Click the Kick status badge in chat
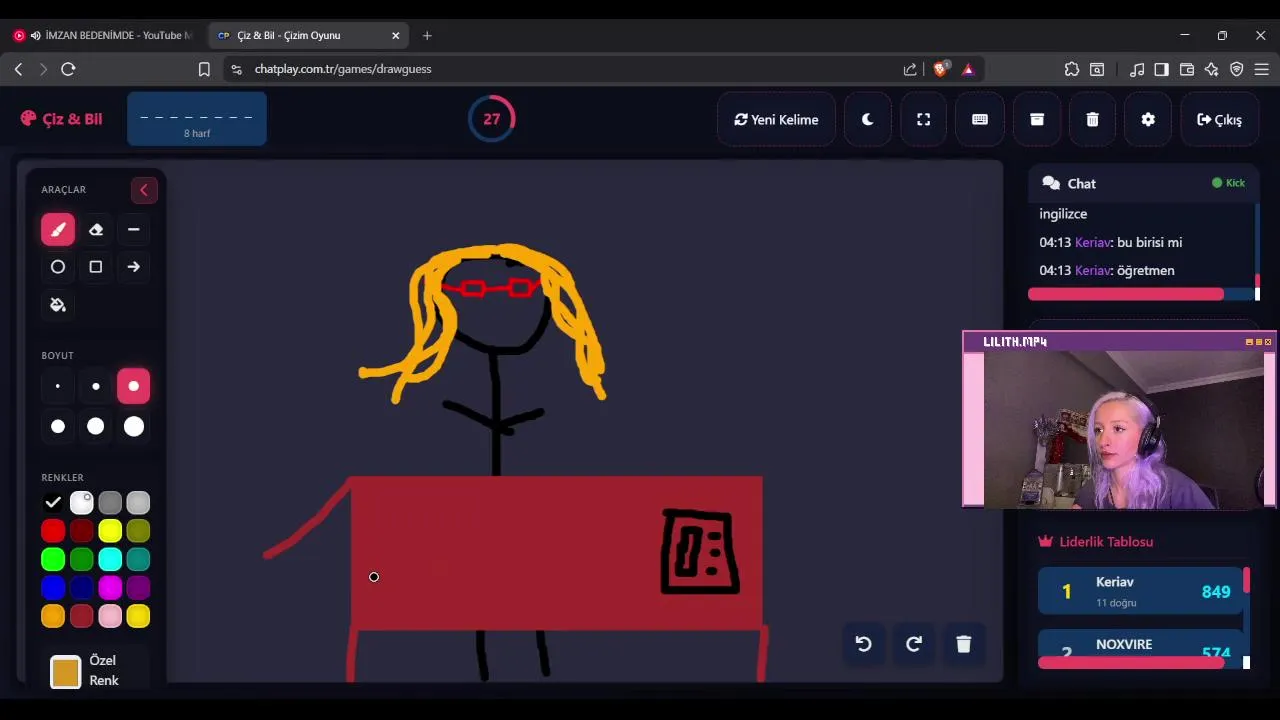The width and height of the screenshot is (1280, 720). tap(1228, 183)
